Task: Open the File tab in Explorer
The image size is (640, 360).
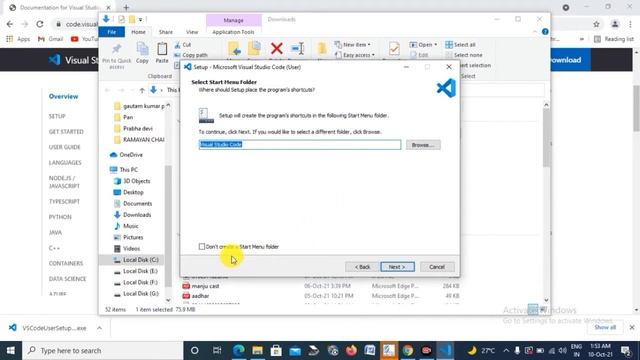Action: tap(111, 32)
